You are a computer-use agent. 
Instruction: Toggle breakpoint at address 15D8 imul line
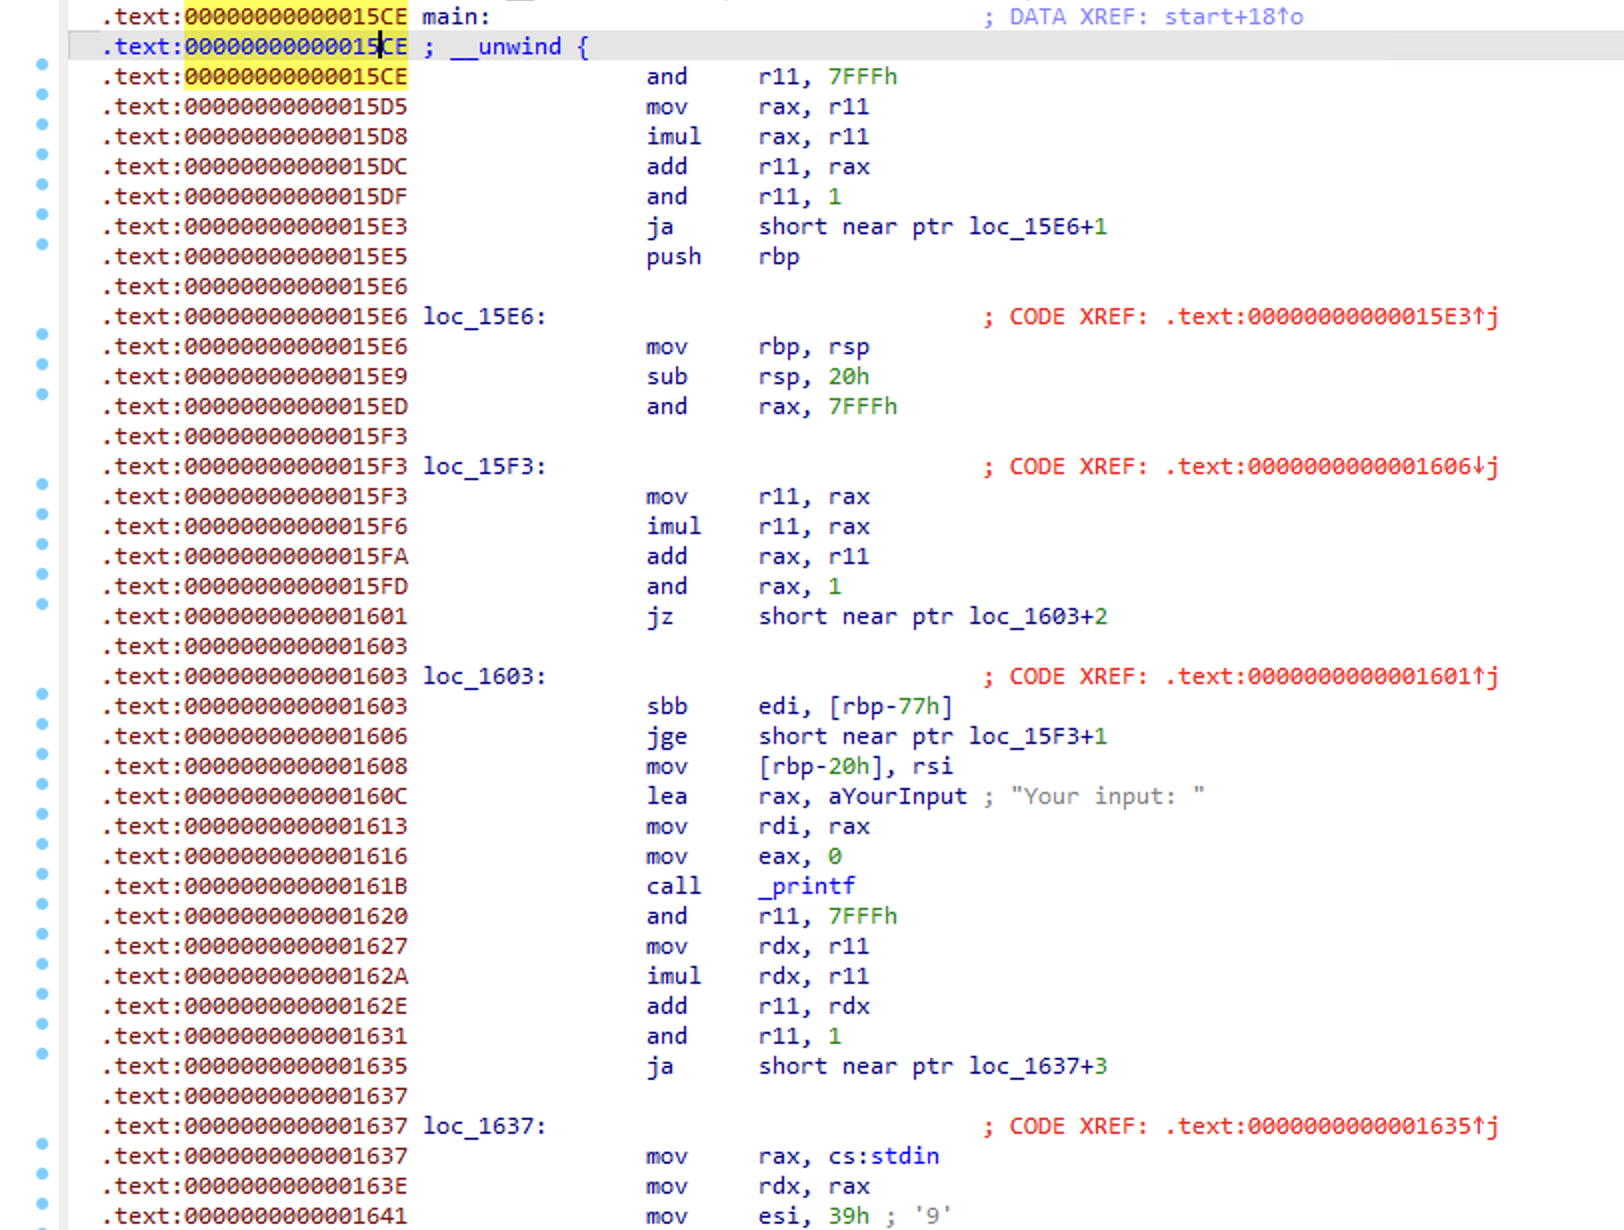pyautogui.click(x=42, y=124)
